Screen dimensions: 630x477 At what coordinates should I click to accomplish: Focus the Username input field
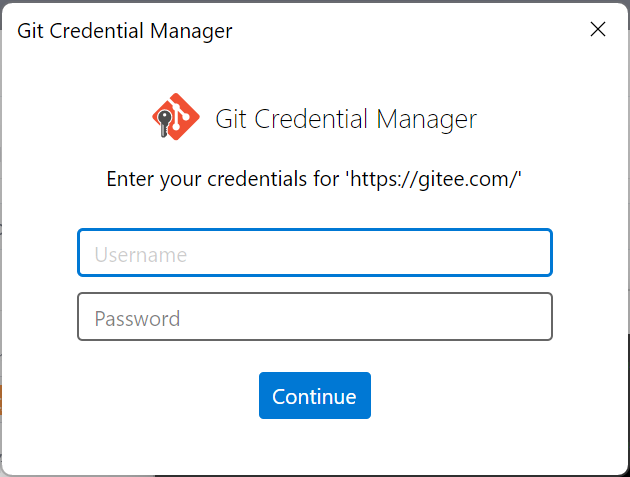pos(314,253)
